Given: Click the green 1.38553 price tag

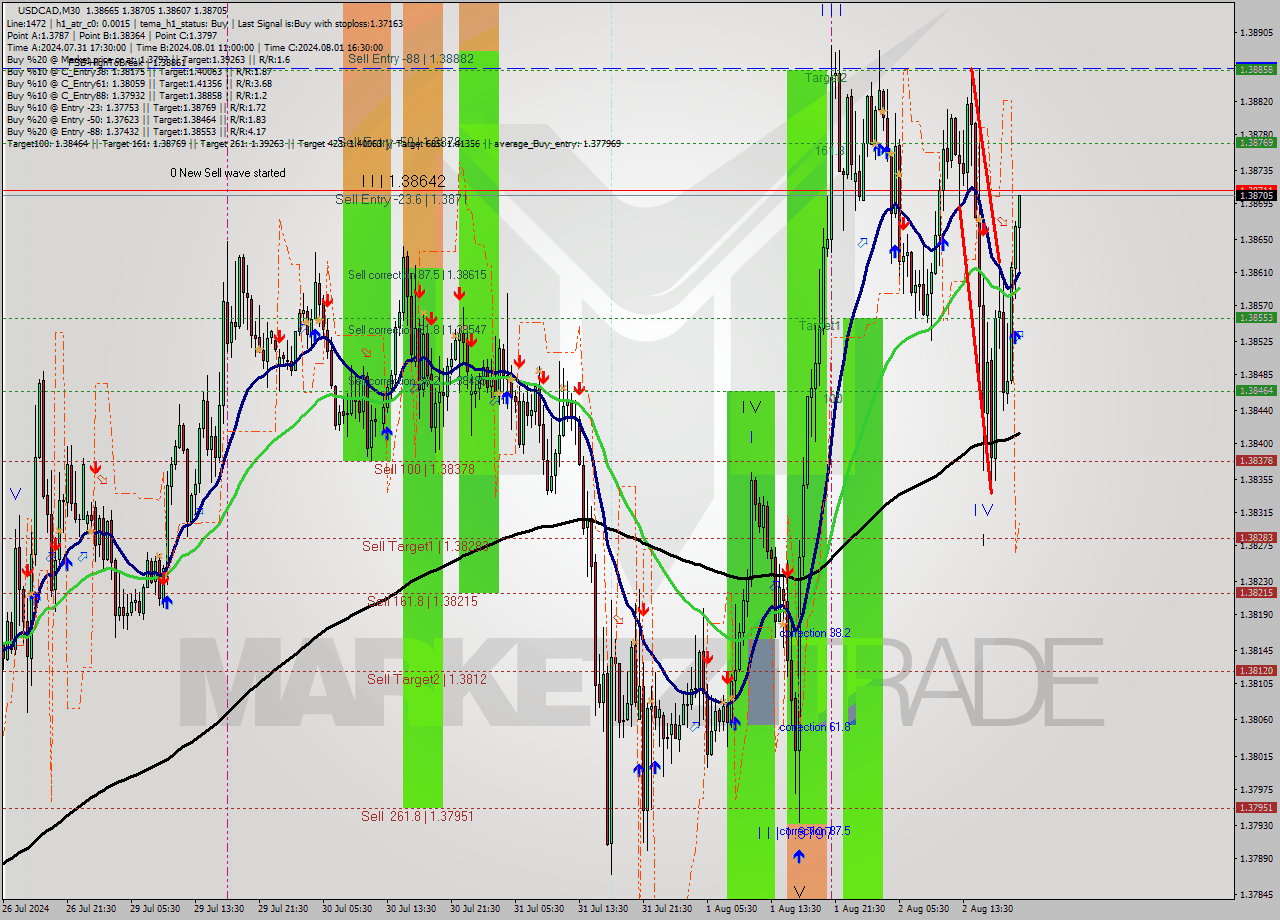Looking at the screenshot, I should (x=1256, y=317).
